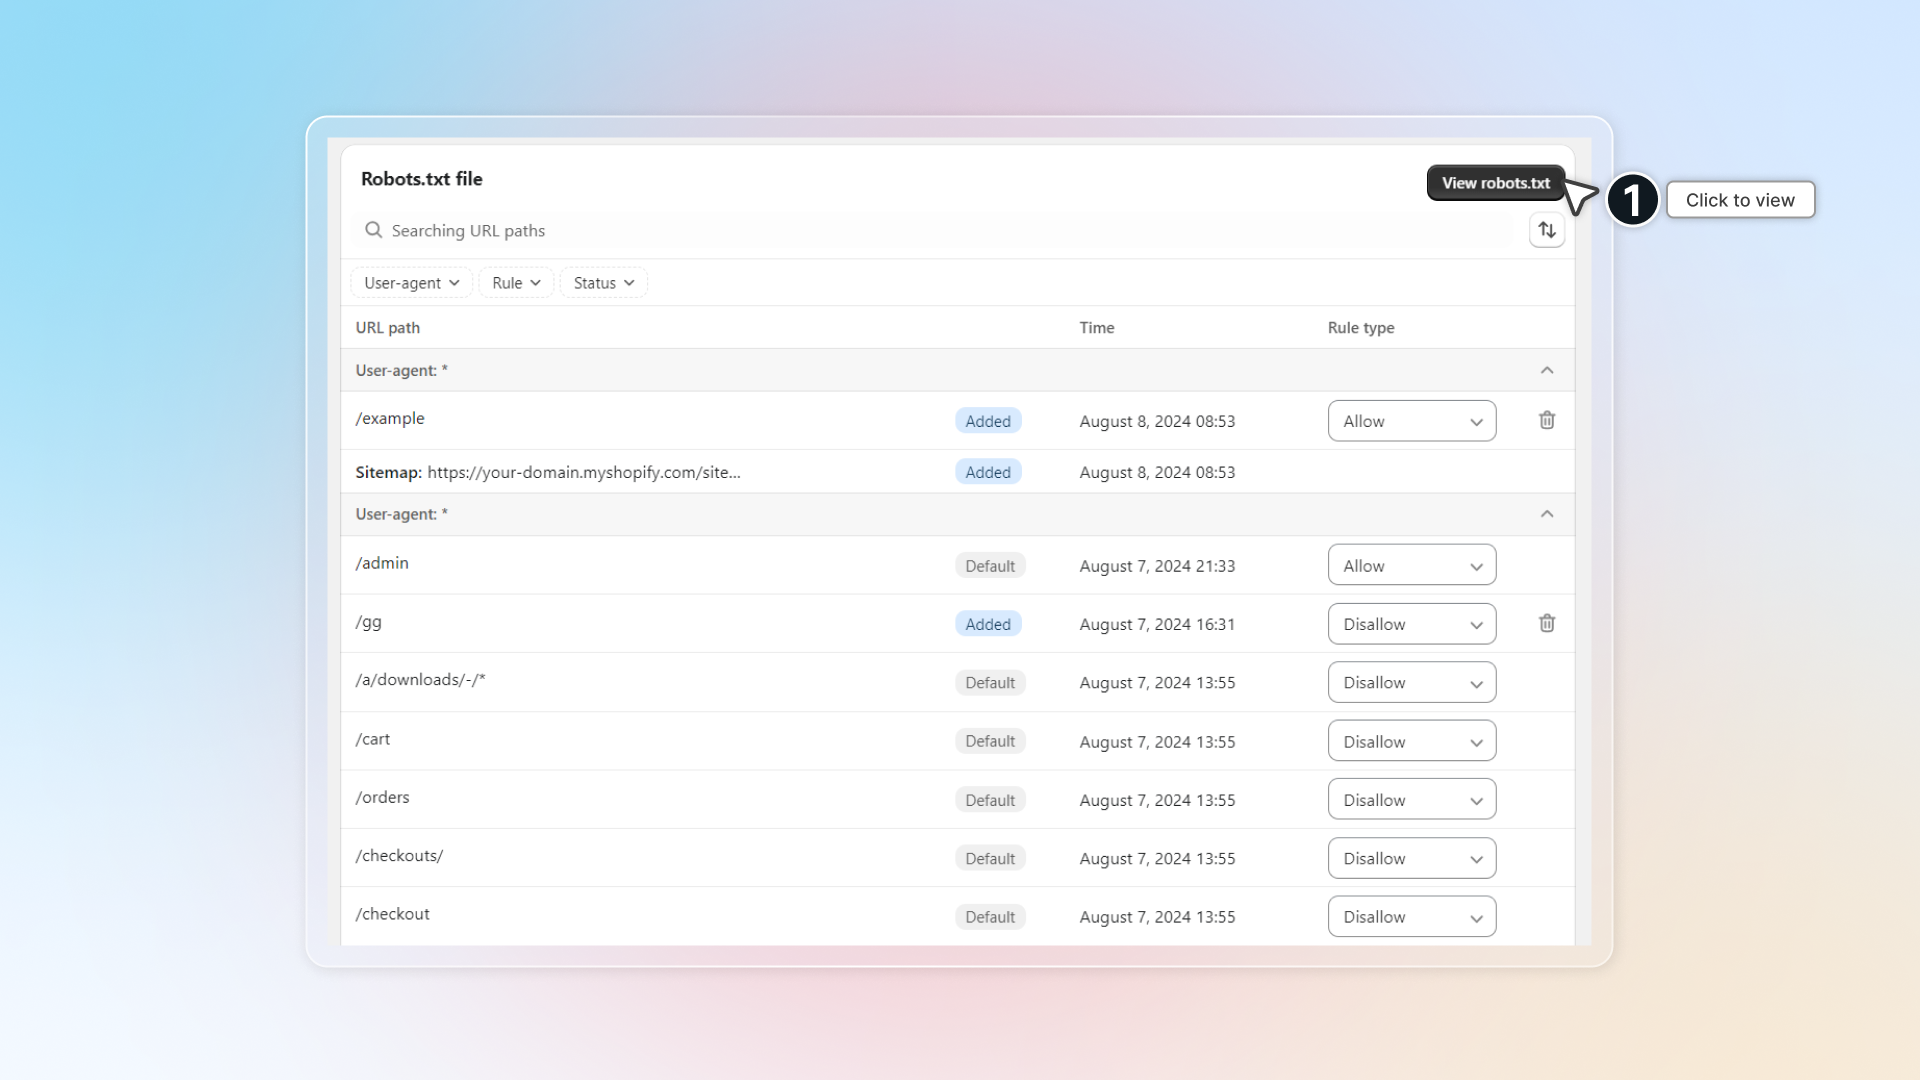Open the Status filter dropdown
Screen dimensions: 1920x1080
(x=603, y=283)
